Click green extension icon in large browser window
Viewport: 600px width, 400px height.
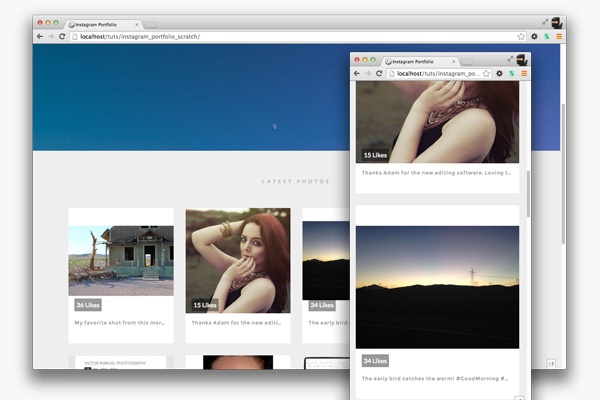click(547, 36)
